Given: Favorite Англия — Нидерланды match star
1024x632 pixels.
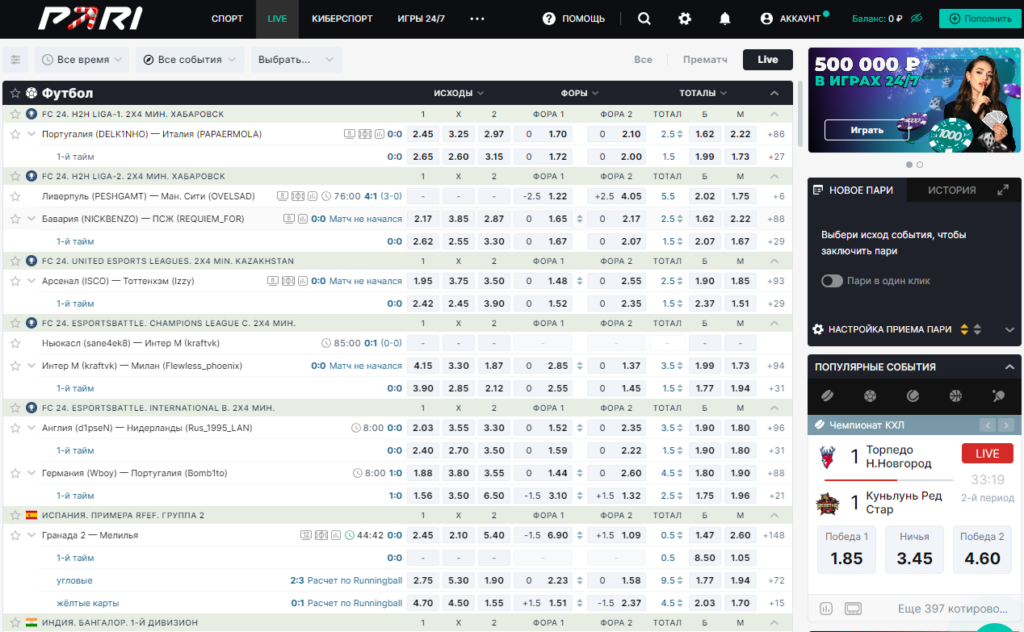Looking at the screenshot, I should [15, 428].
